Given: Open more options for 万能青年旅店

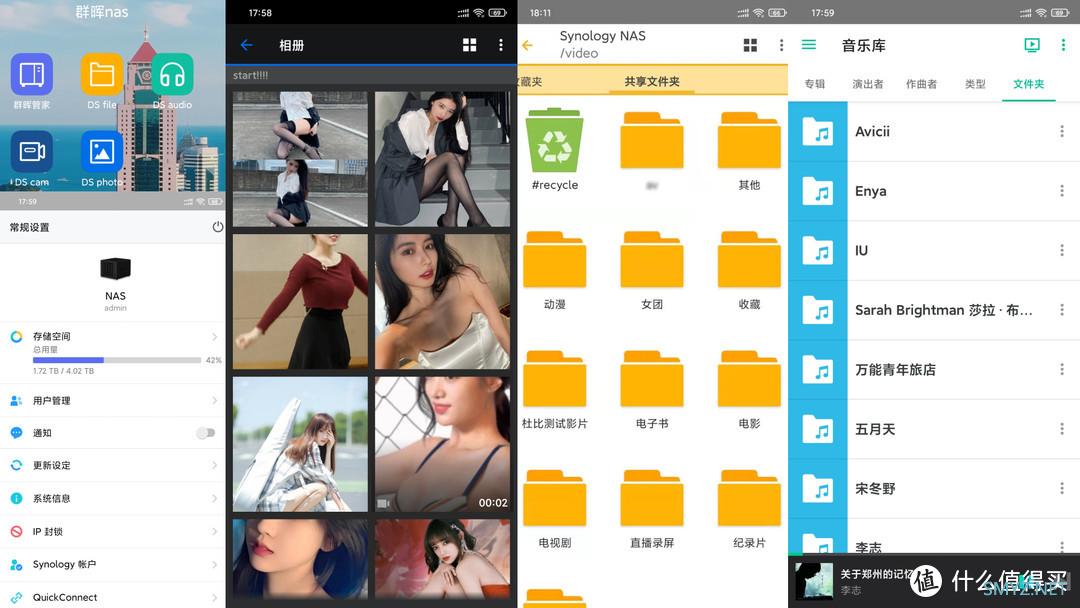Looking at the screenshot, I should tap(1062, 370).
